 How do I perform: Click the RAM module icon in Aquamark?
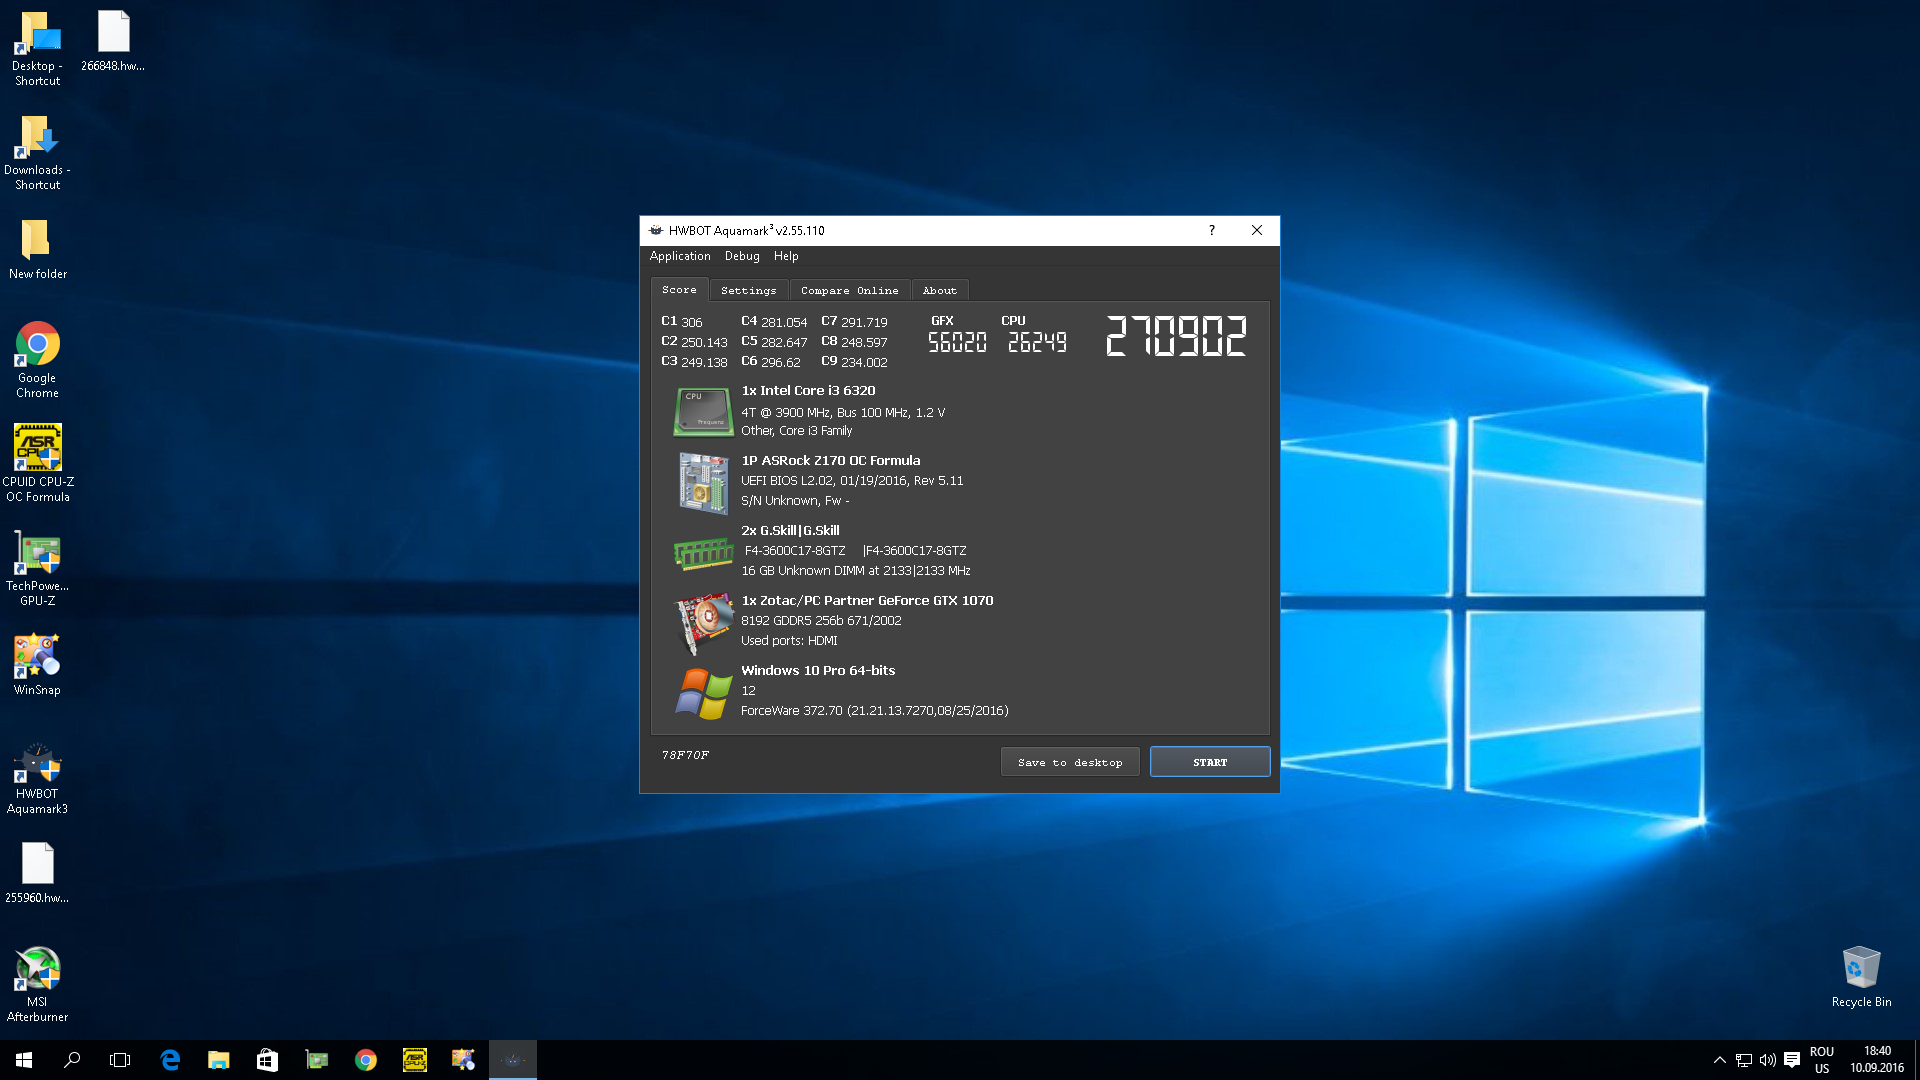703,553
